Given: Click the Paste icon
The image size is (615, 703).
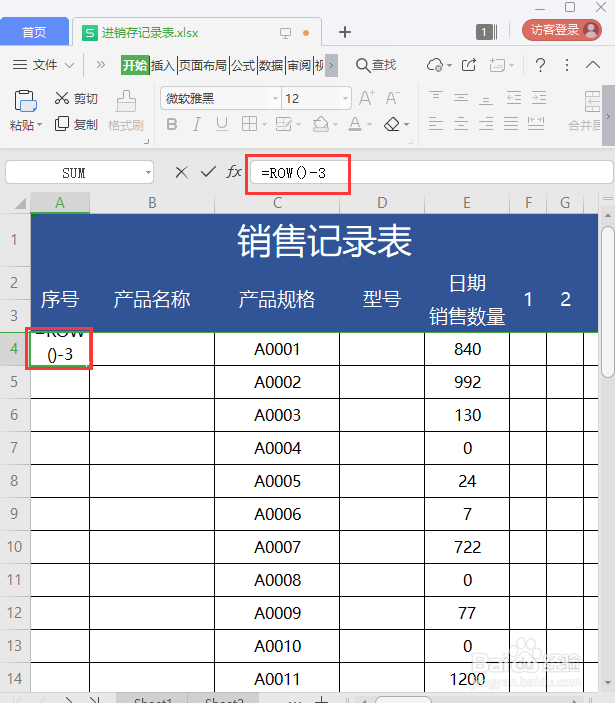Looking at the screenshot, I should point(25,100).
